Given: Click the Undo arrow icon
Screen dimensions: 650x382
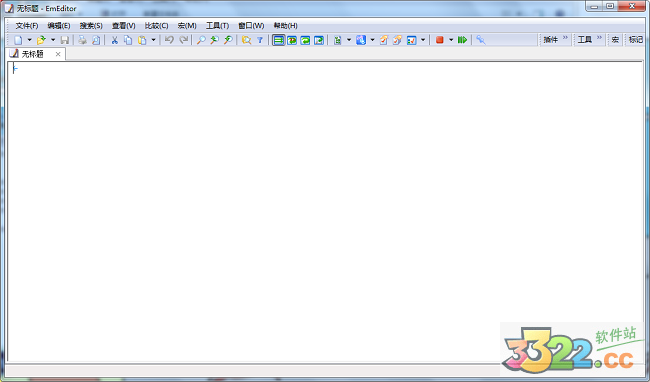Looking at the screenshot, I should pos(169,40).
